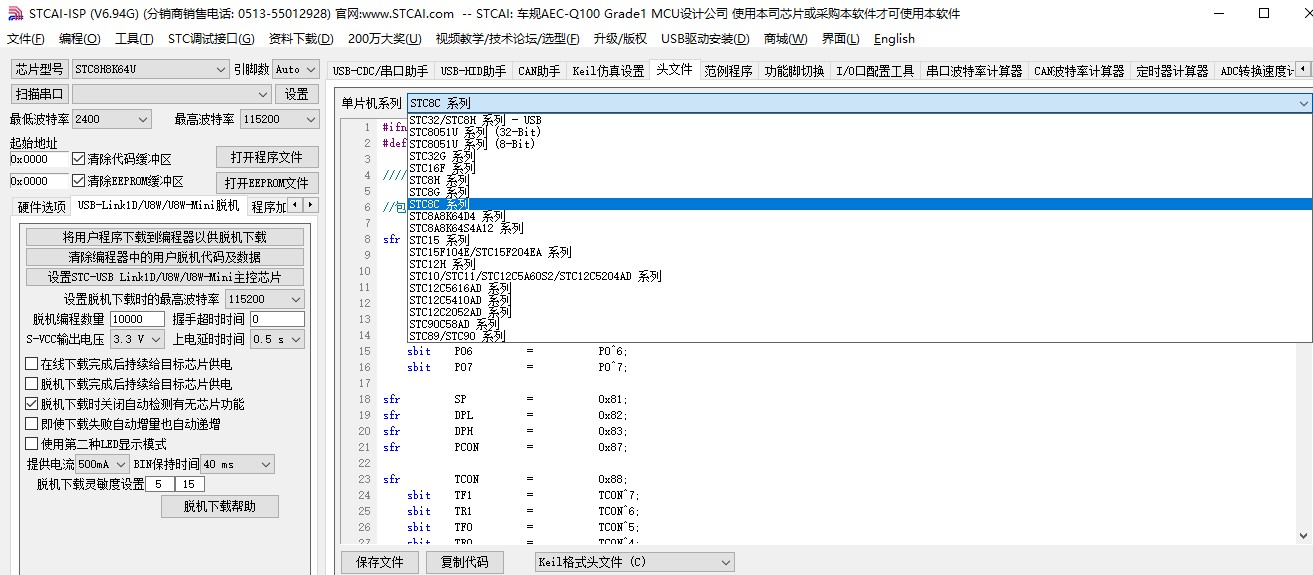Viewport: 1313px width, 575px height.
Task: Click the 扫描串口 button
Action: click(x=40, y=94)
